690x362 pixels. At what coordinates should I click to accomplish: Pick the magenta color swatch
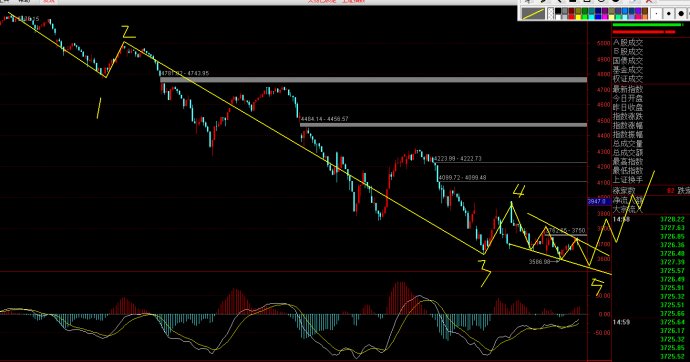[x=605, y=17]
